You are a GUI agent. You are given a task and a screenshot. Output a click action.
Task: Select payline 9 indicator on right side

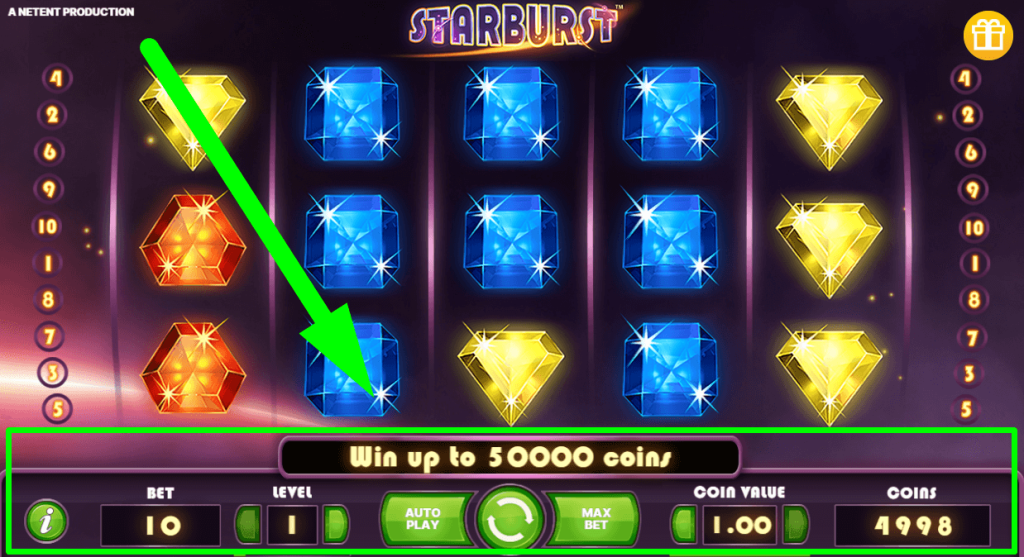(972, 190)
